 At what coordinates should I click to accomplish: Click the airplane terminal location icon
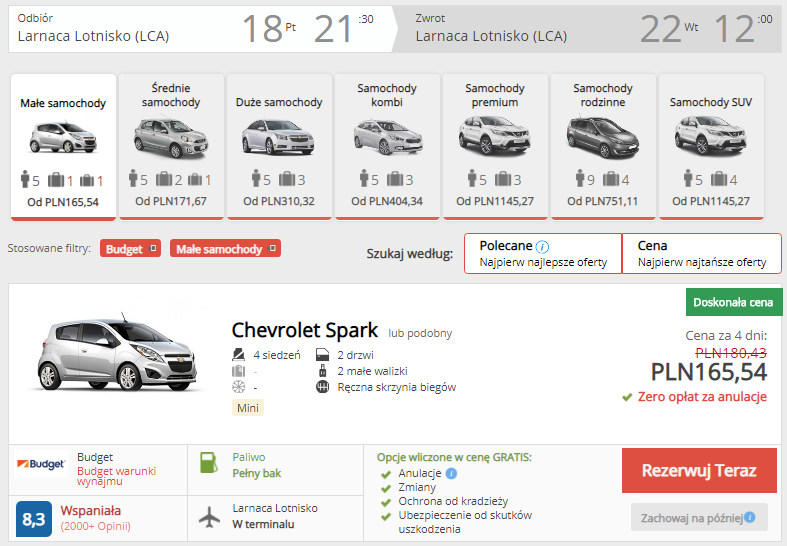pos(209,517)
